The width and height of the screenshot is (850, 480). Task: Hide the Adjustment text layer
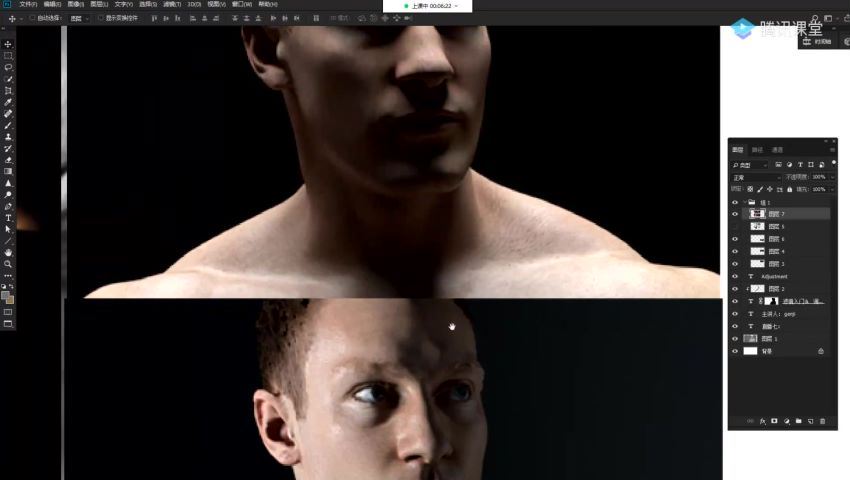click(735, 277)
